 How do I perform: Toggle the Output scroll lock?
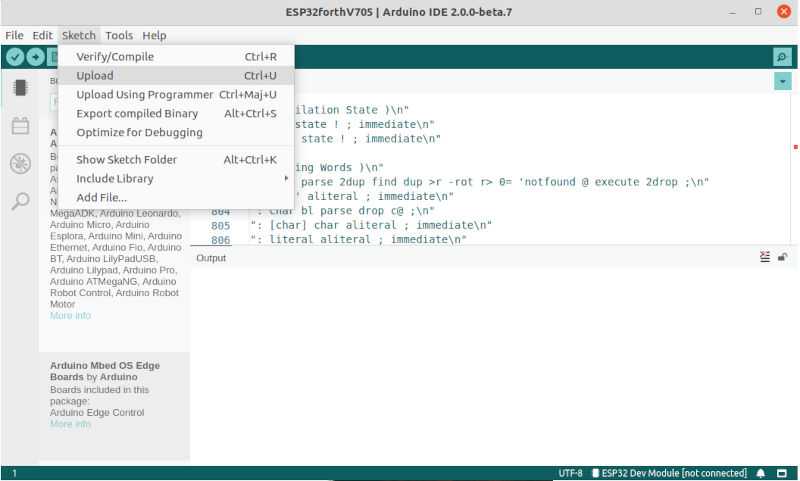[x=782, y=257]
